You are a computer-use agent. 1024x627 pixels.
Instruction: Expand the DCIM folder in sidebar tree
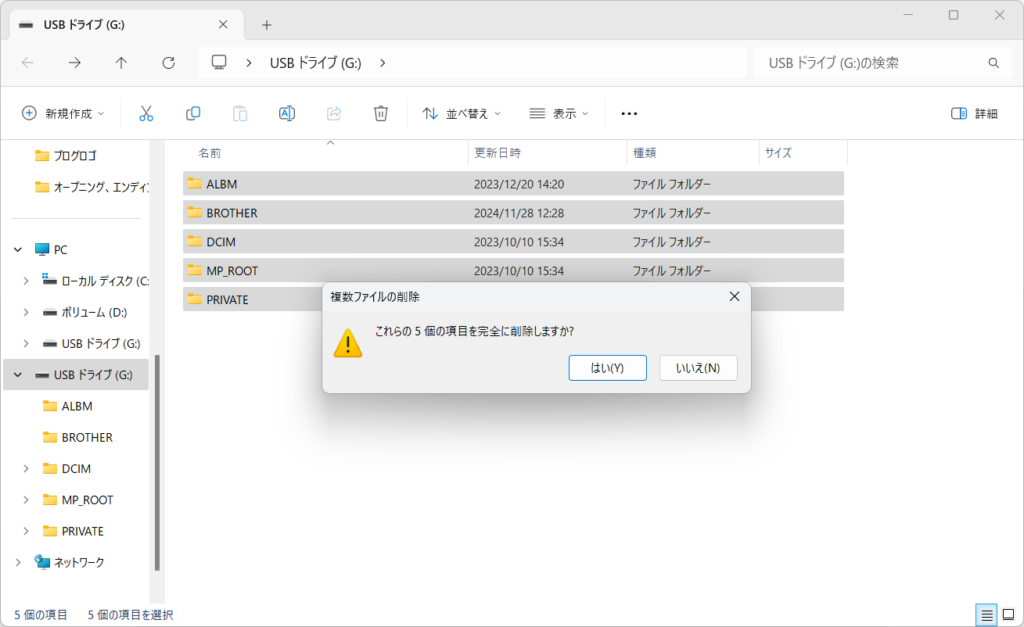click(26, 469)
